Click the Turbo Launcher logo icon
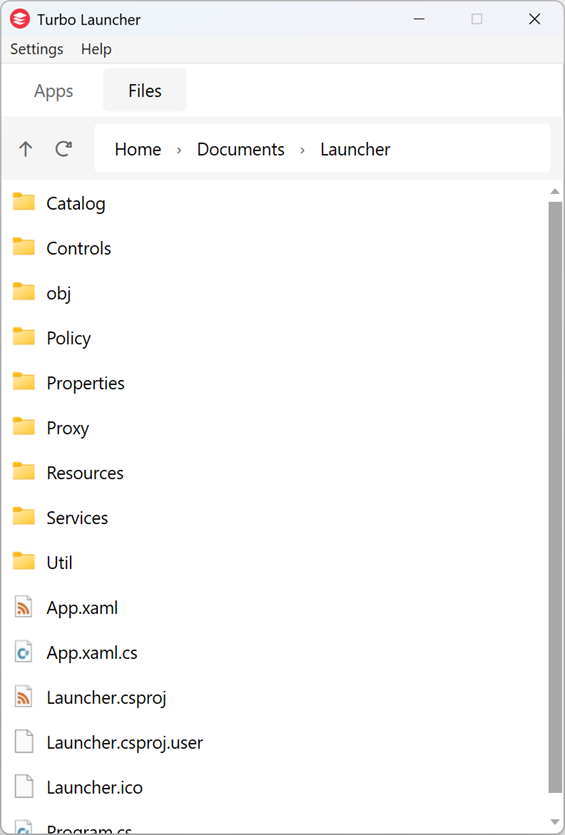565x835 pixels. 20,19
